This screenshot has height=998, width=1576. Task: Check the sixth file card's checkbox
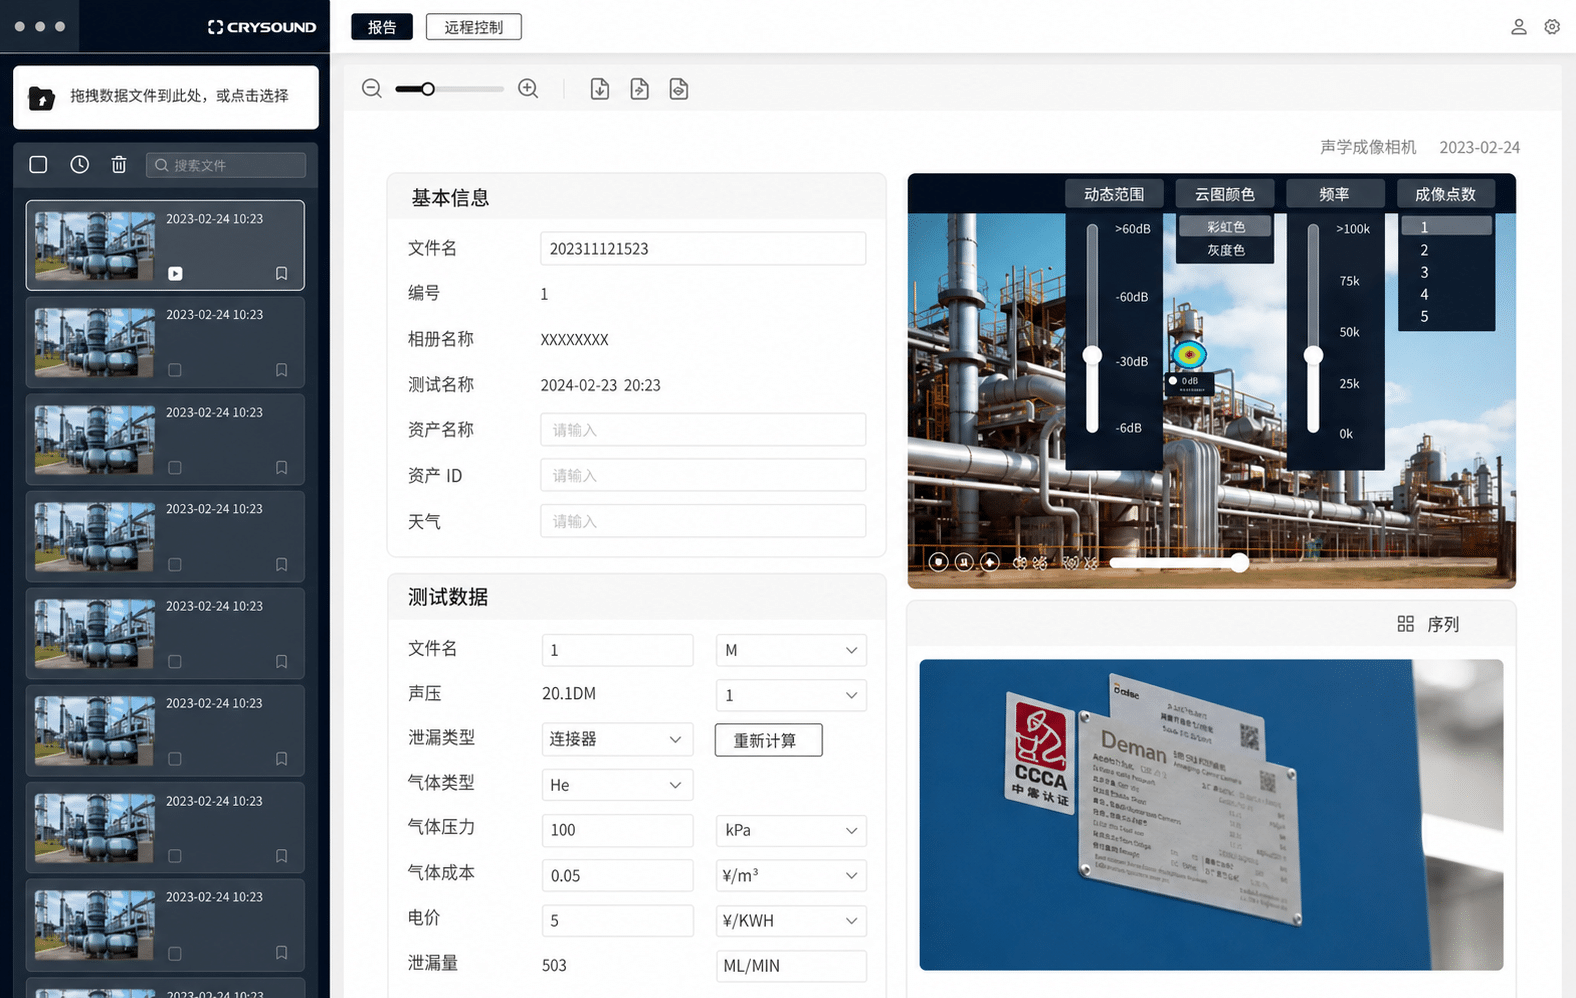[x=175, y=758]
